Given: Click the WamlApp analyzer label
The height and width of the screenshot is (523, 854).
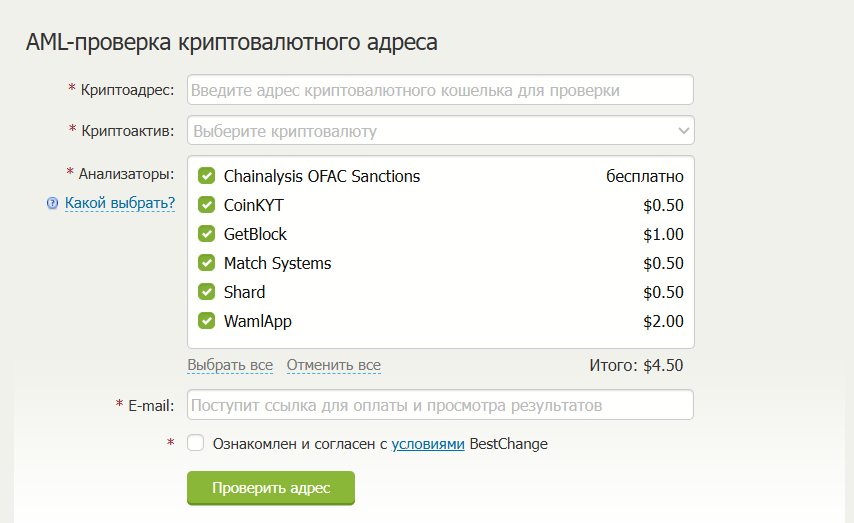Looking at the screenshot, I should 258,321.
